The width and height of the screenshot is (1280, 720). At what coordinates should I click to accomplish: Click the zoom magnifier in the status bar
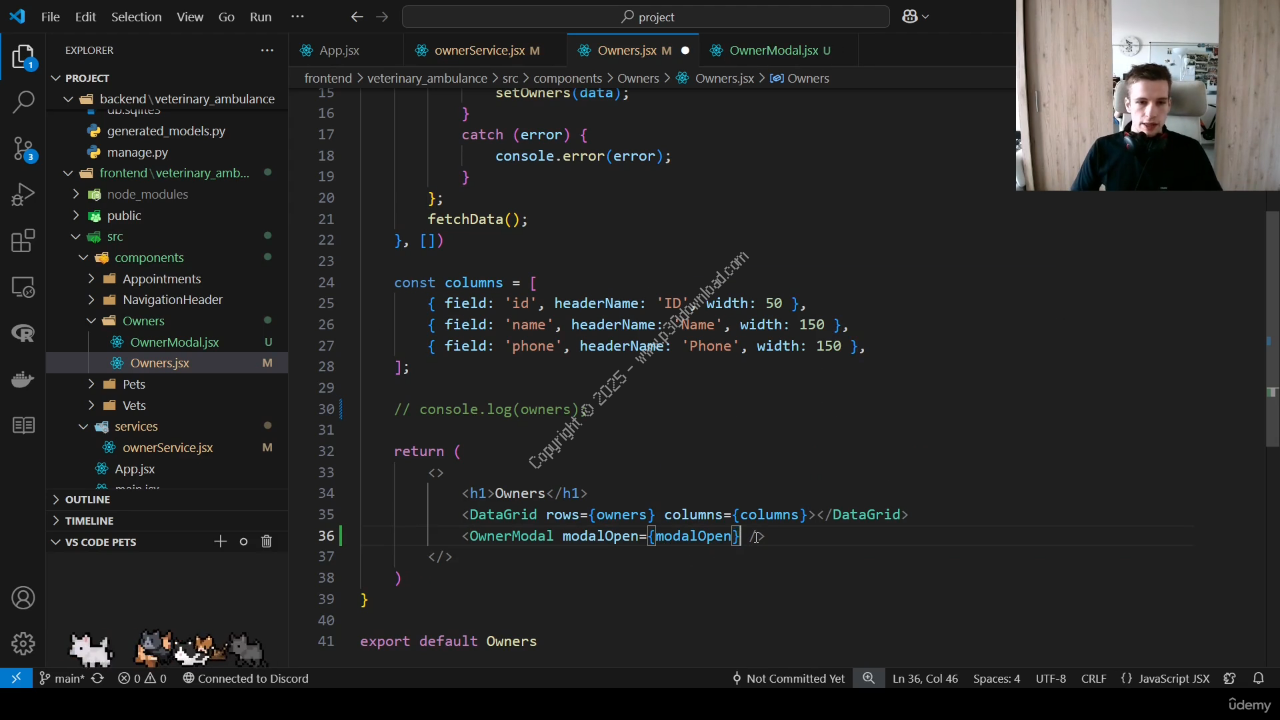pyautogui.click(x=868, y=678)
